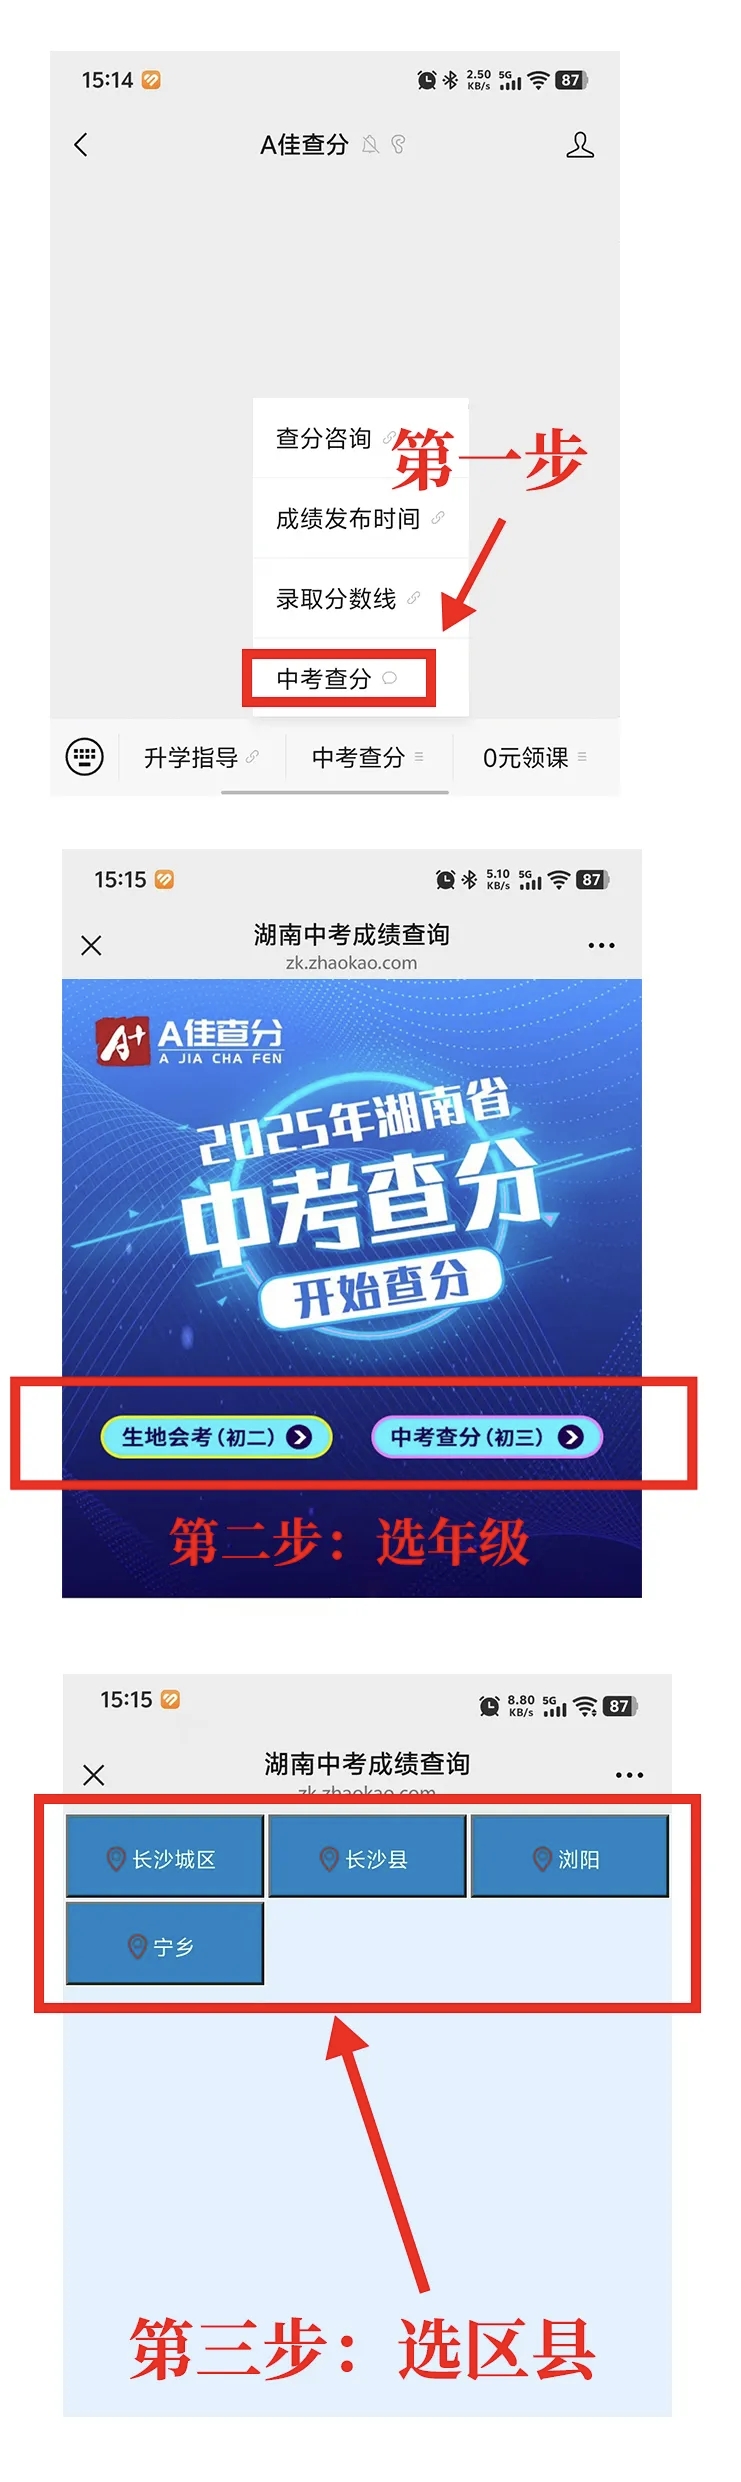
Task: Tap the A佳查分 logo on banner
Action: (x=190, y=1041)
